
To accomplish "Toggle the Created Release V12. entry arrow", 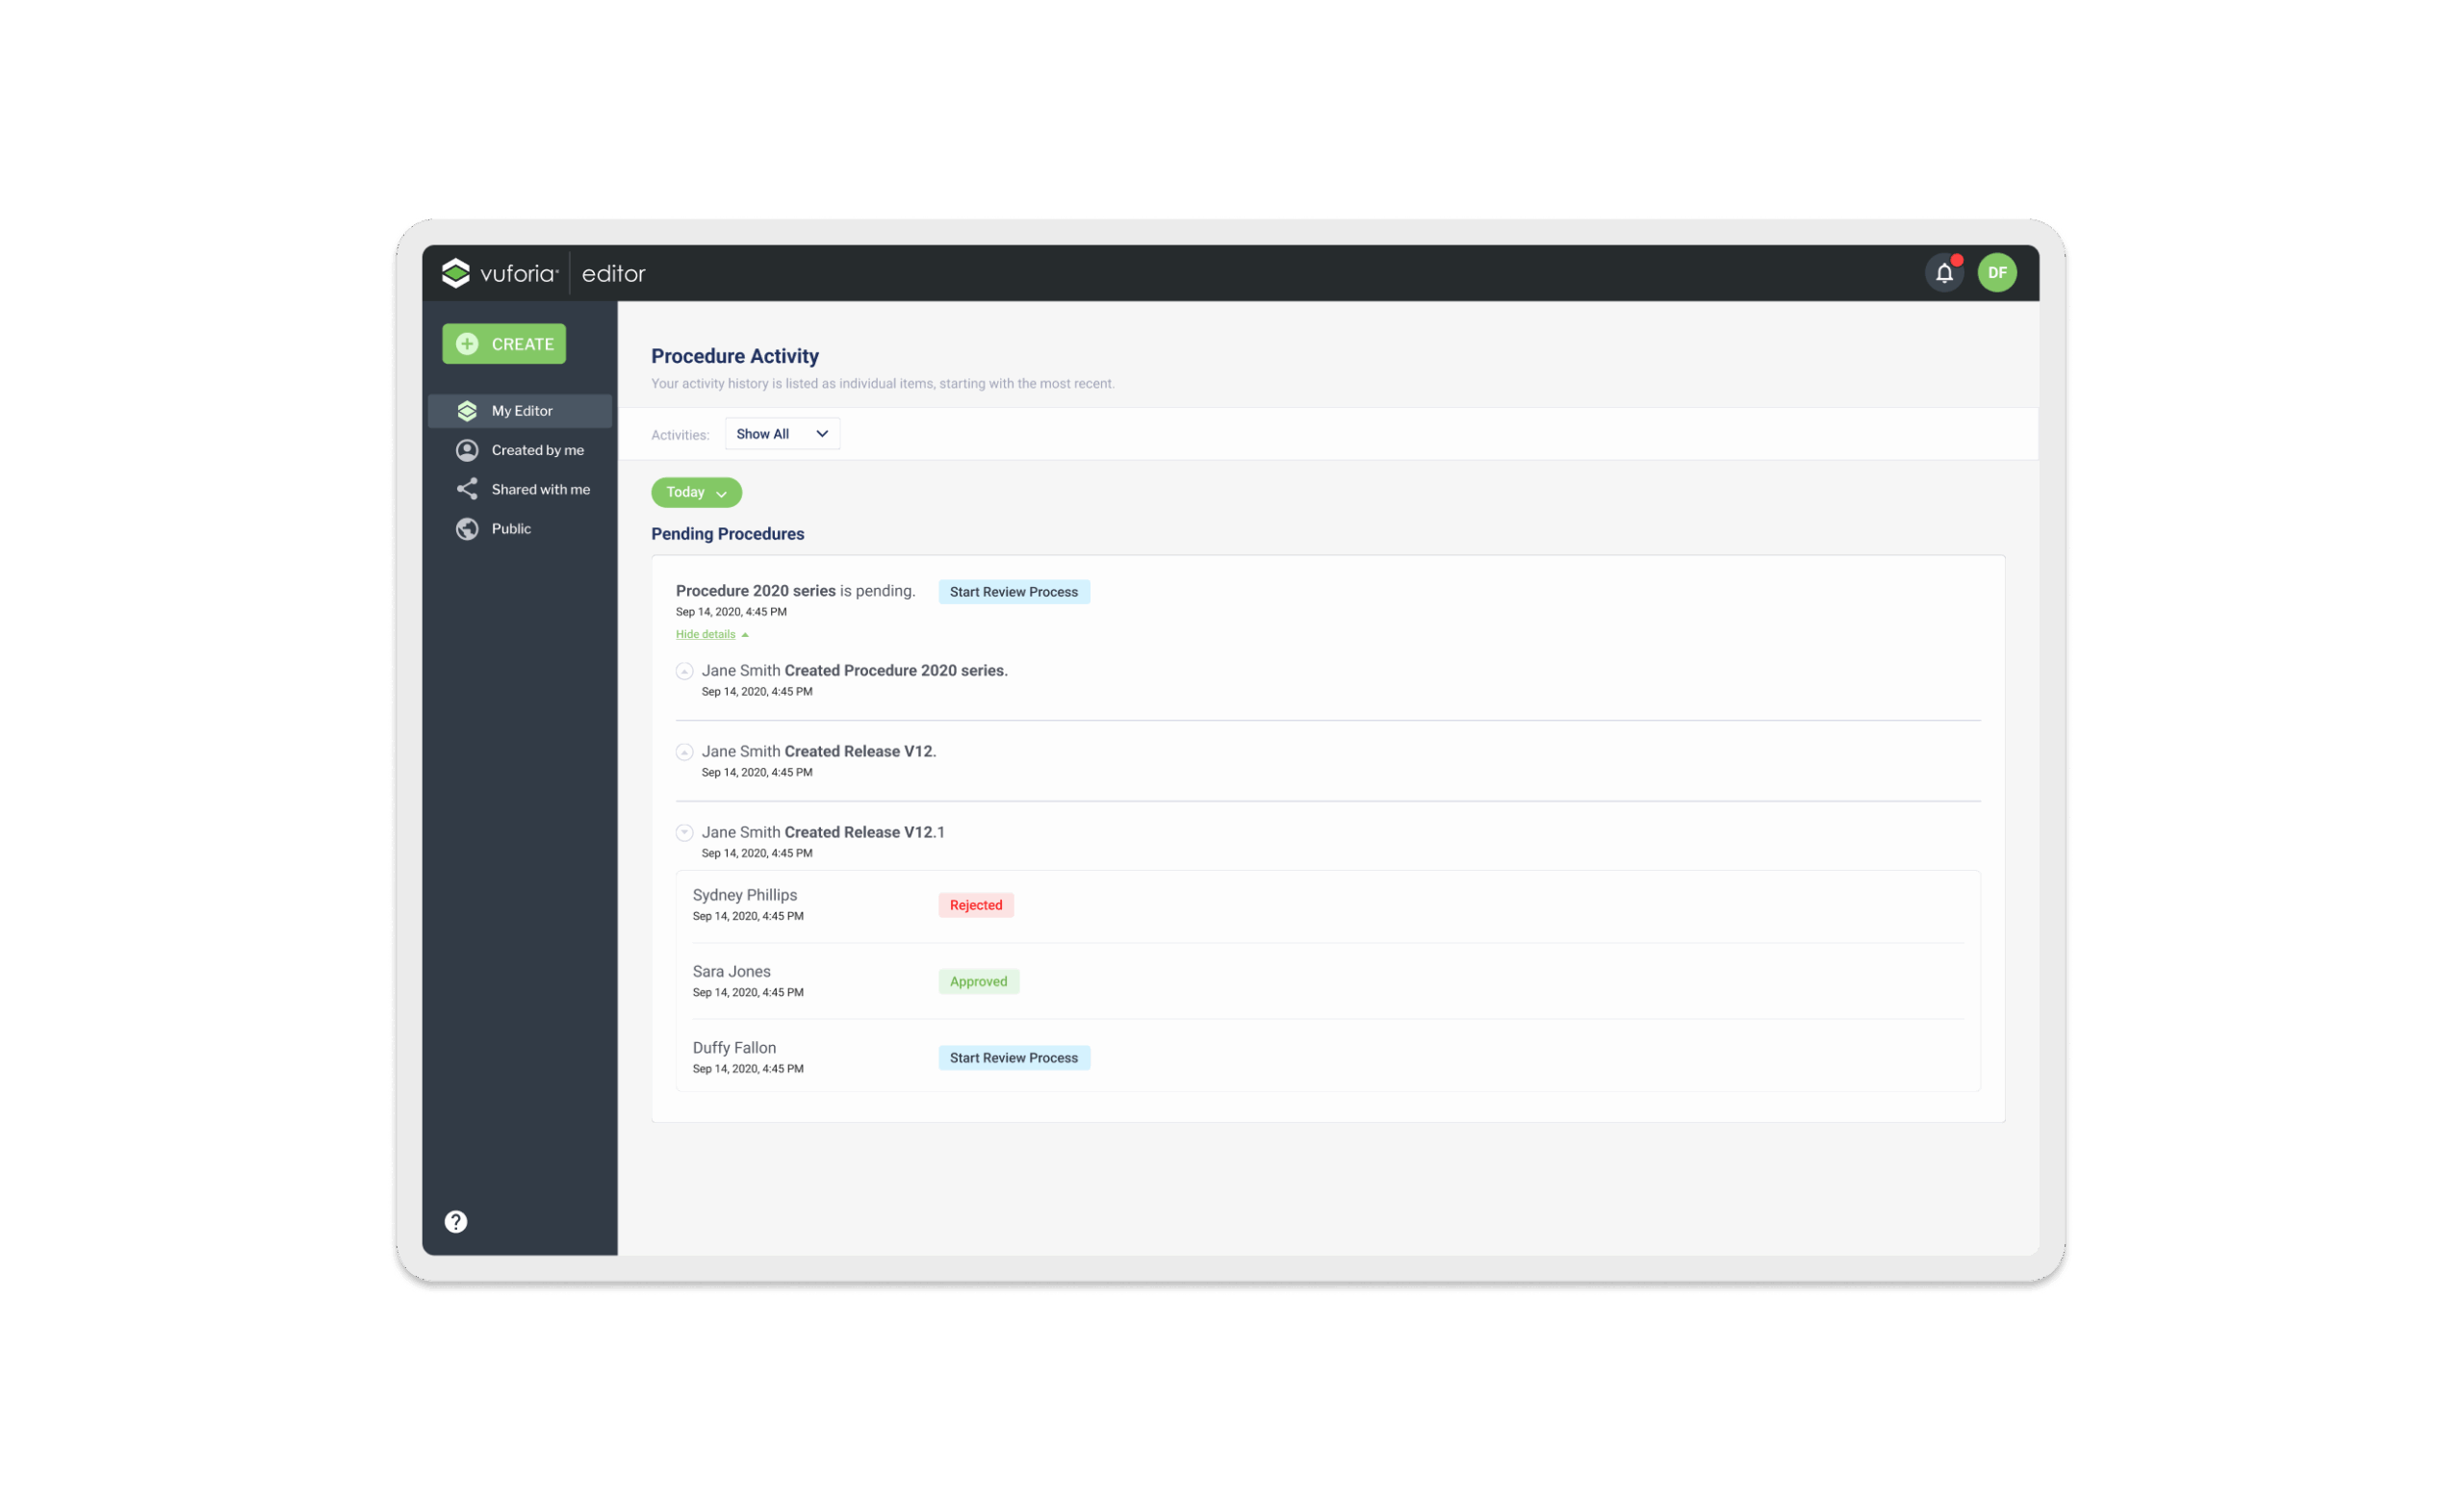I will pyautogui.click(x=684, y=752).
